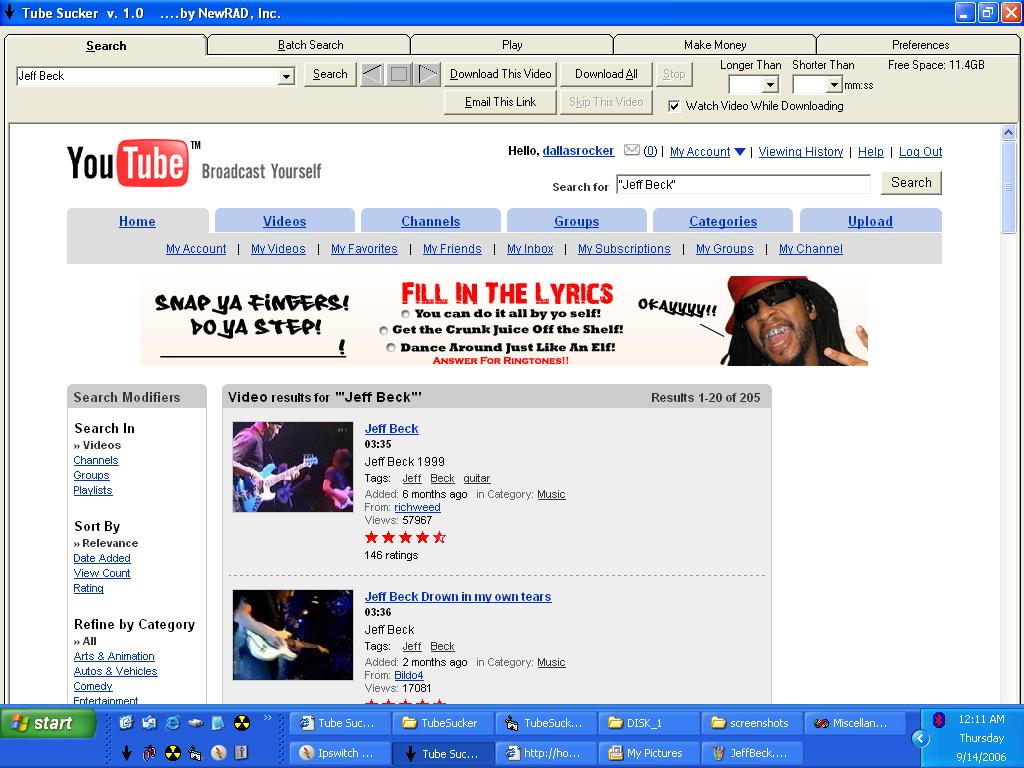The image size is (1024, 768).
Task: Click the Bluetooth icon in the system tray
Action: coord(939,720)
